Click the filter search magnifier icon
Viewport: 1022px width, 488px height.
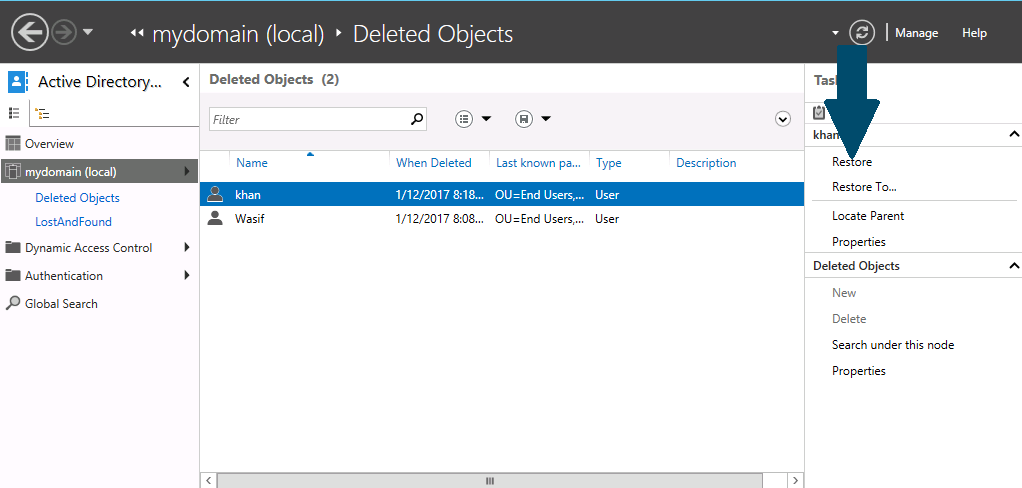click(417, 119)
